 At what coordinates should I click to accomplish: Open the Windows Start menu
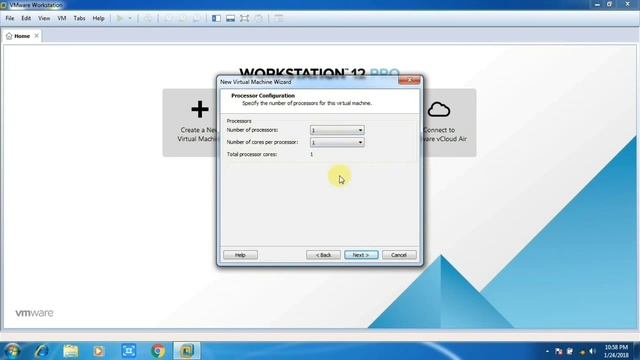(13, 351)
